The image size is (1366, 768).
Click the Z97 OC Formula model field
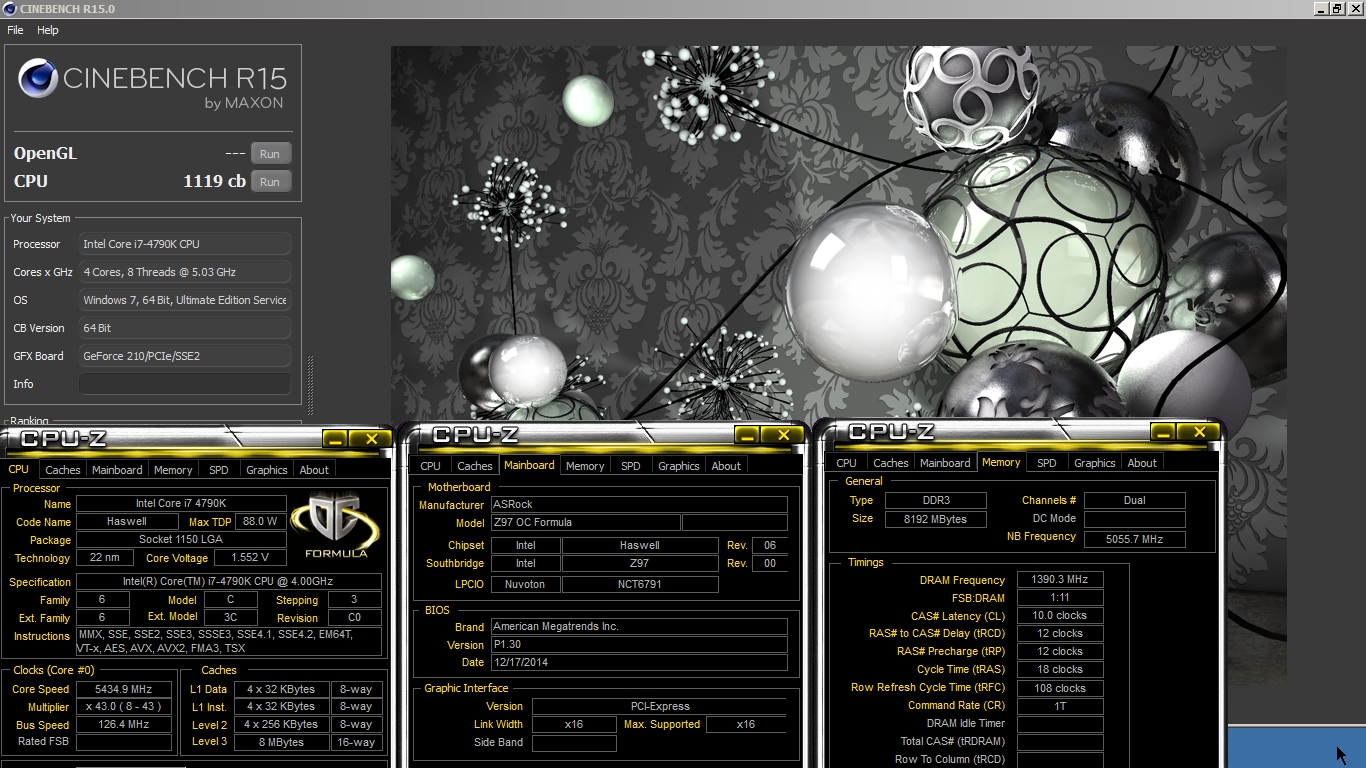tap(585, 523)
